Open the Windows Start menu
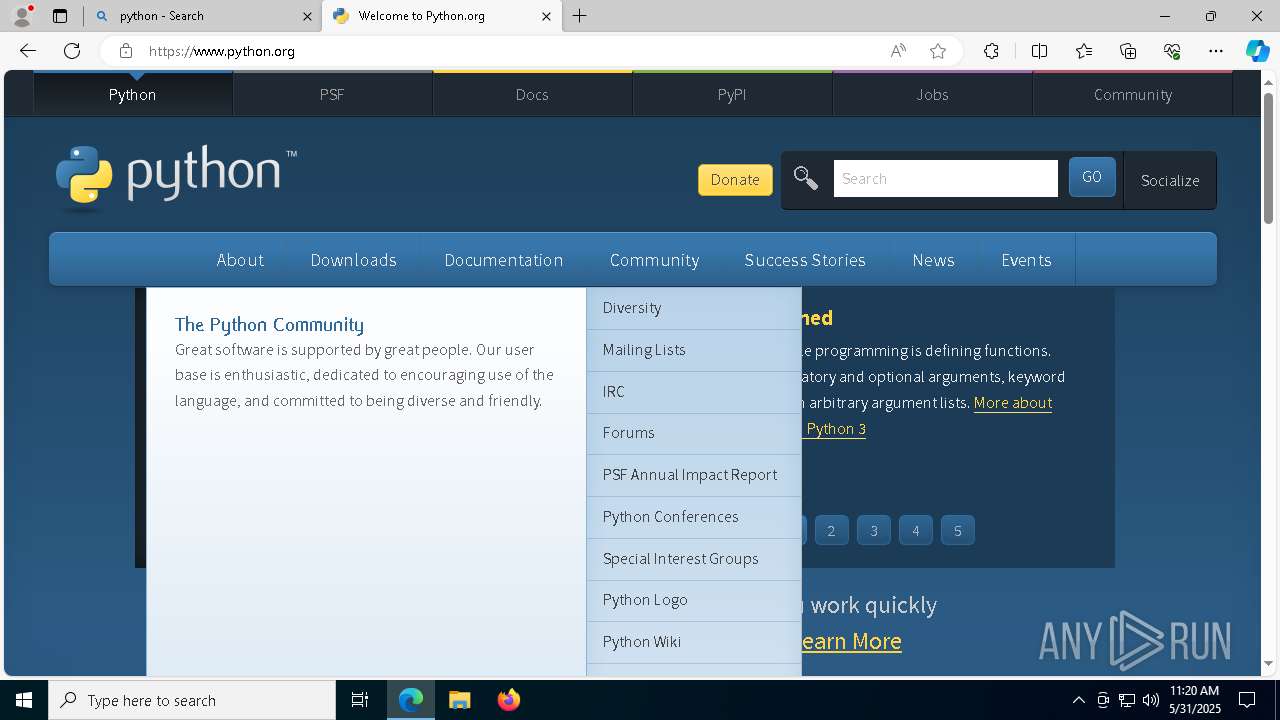The height and width of the screenshot is (720, 1280). 24,700
